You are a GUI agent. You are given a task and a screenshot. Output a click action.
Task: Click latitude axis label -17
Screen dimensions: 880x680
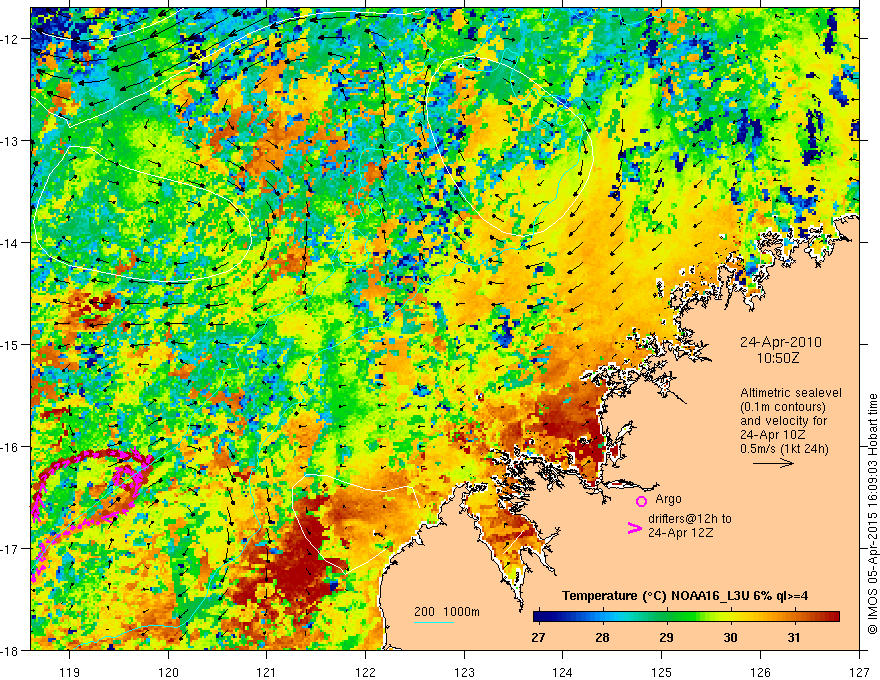[x=10, y=549]
